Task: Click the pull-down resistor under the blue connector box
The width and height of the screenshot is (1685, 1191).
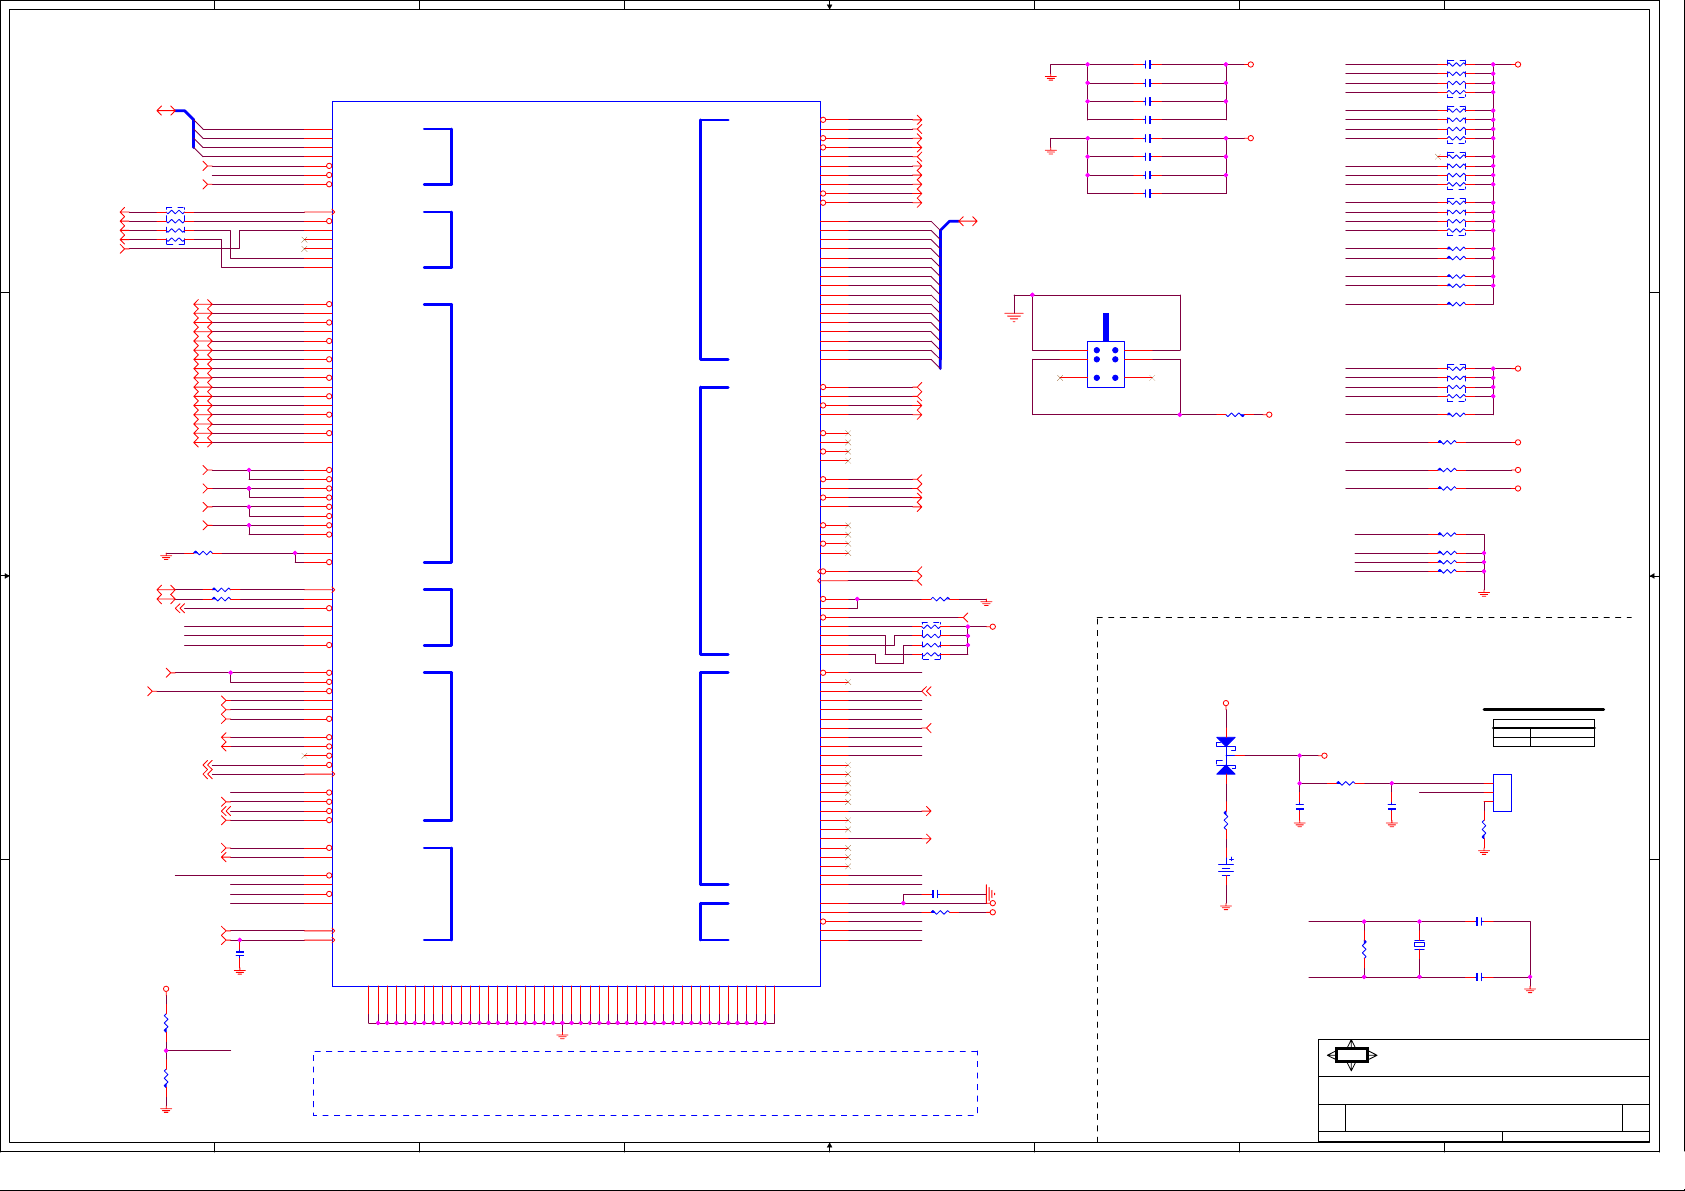Action: (1484, 830)
